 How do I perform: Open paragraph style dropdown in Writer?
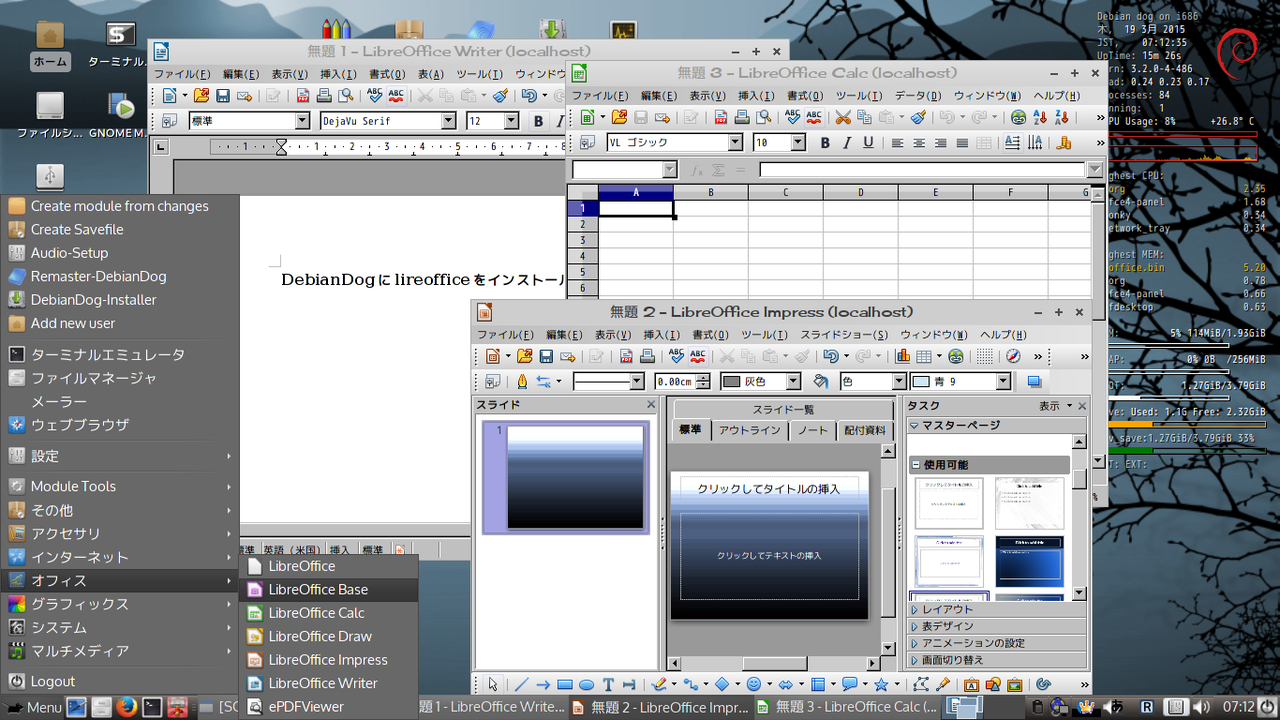click(302, 121)
